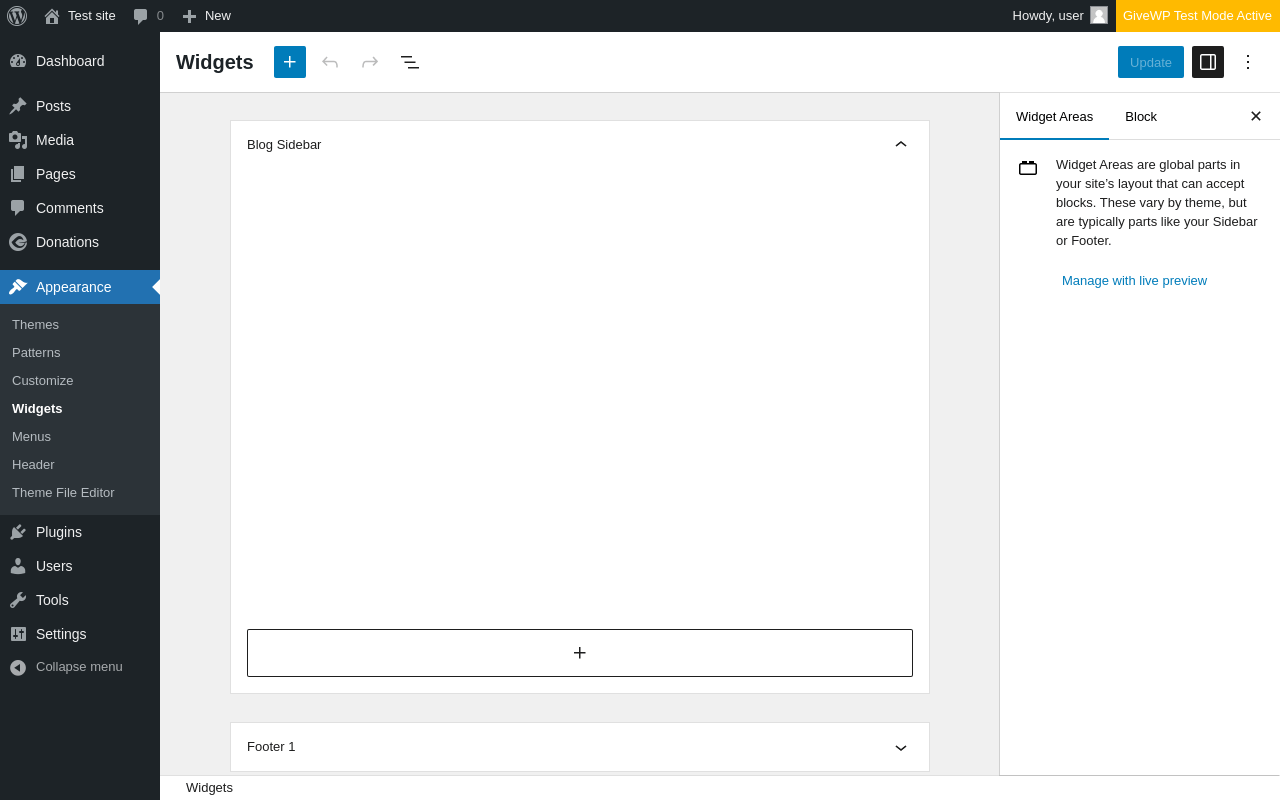This screenshot has height=800, width=1280.
Task: Expand the Footer 1 widget area
Action: 901,747
